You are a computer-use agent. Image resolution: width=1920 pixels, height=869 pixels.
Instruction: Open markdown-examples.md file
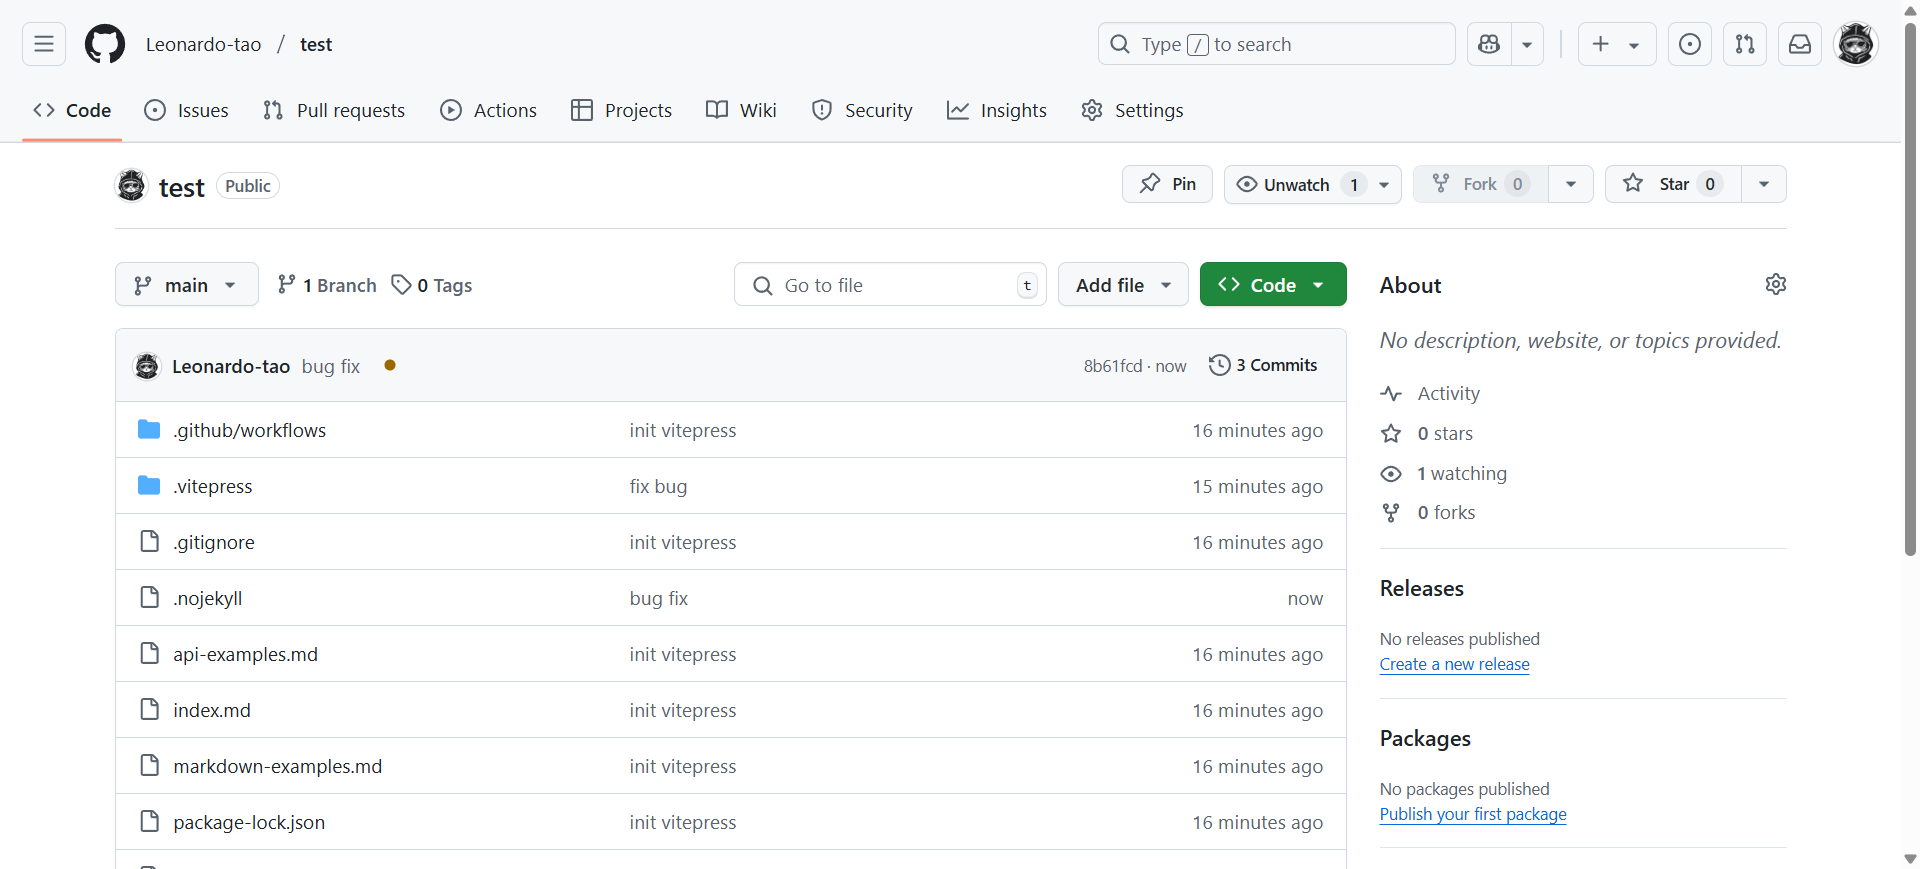[278, 766]
